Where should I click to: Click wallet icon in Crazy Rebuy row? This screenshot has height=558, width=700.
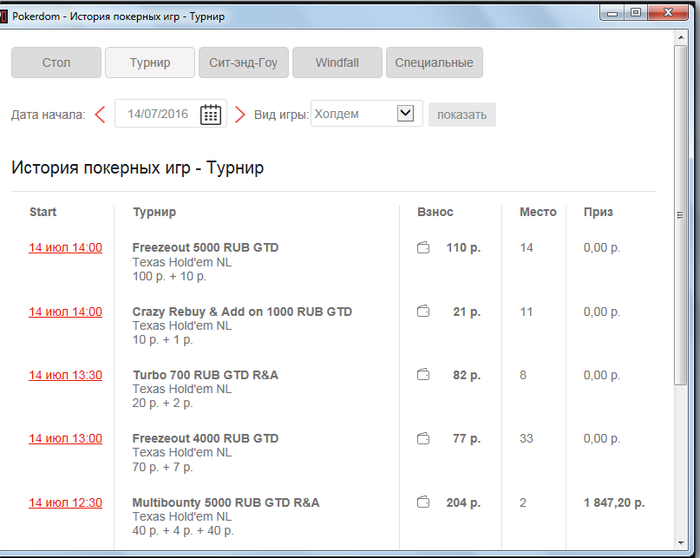(423, 311)
